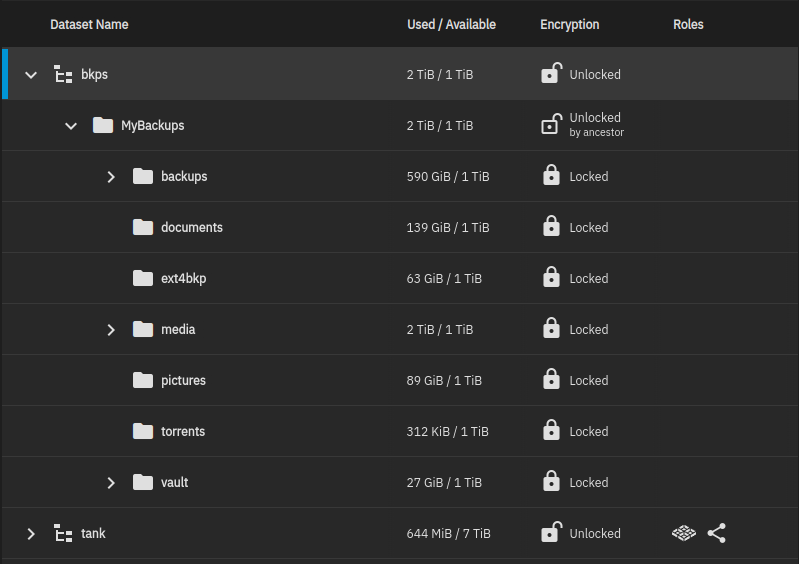The image size is (799, 564).
Task: Collapse the bkps pool
Action: click(31, 75)
